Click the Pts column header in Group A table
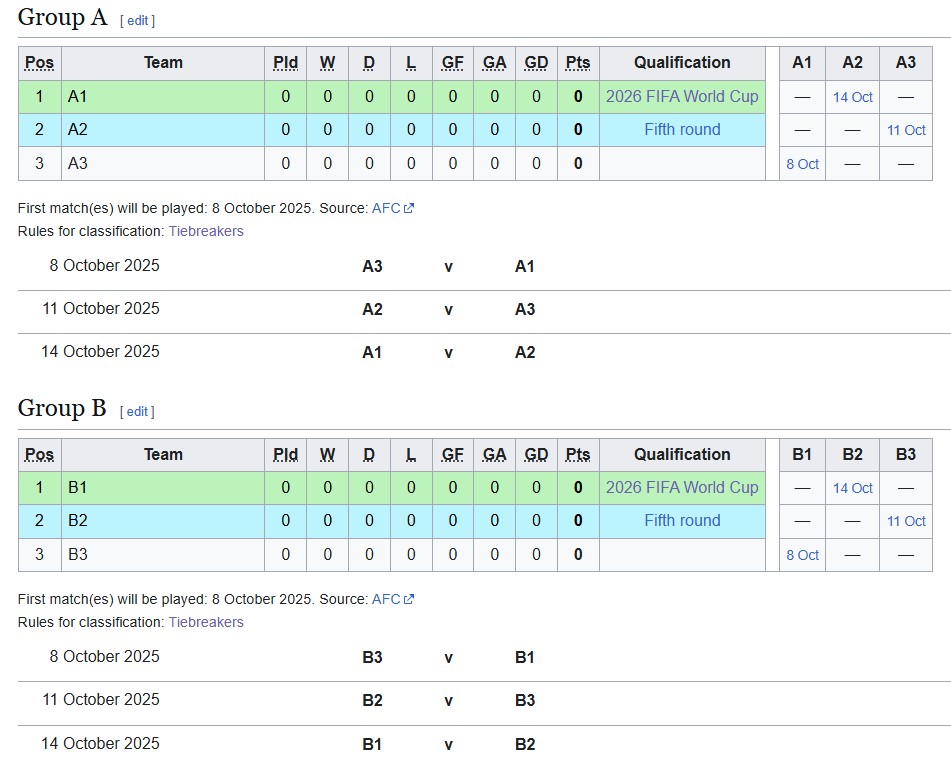The height and width of the screenshot is (768, 951). [578, 63]
